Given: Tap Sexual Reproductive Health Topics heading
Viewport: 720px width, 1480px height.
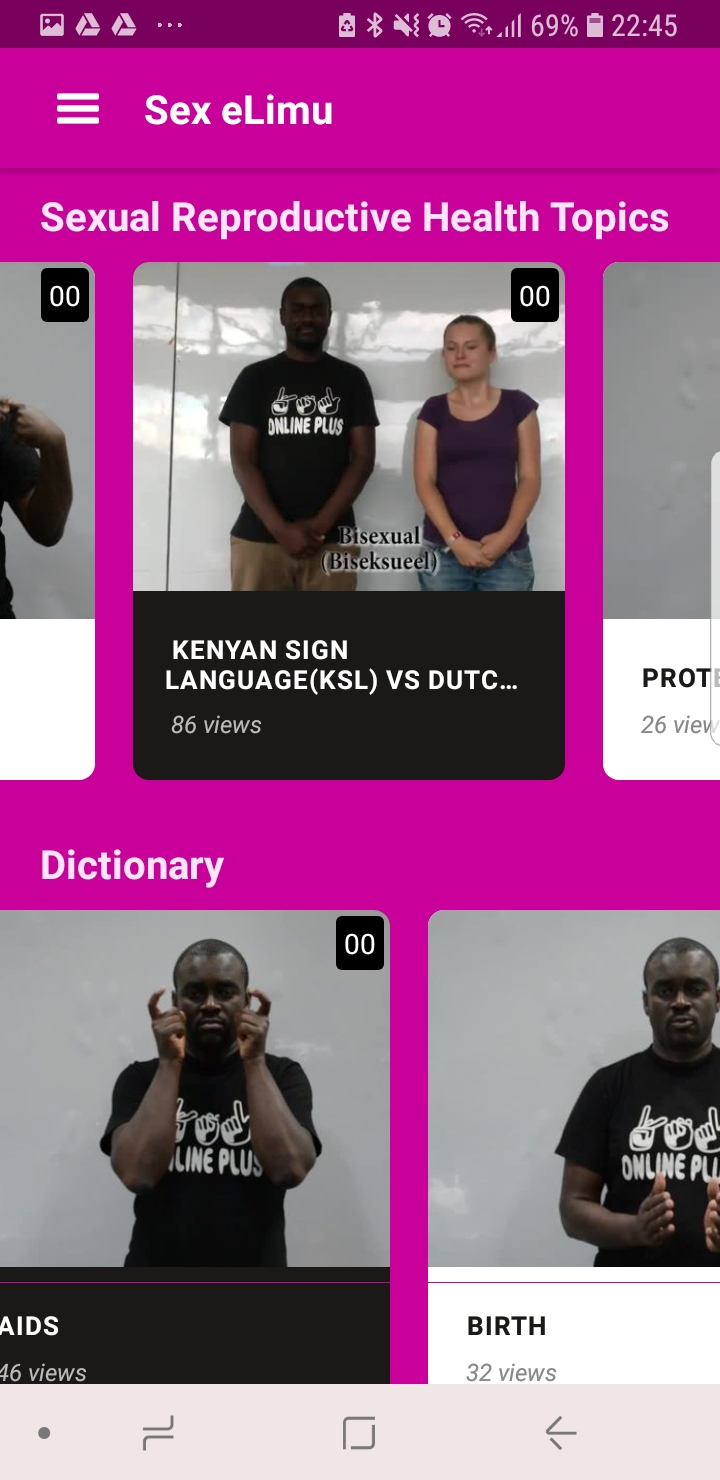Looking at the screenshot, I should (x=355, y=217).
